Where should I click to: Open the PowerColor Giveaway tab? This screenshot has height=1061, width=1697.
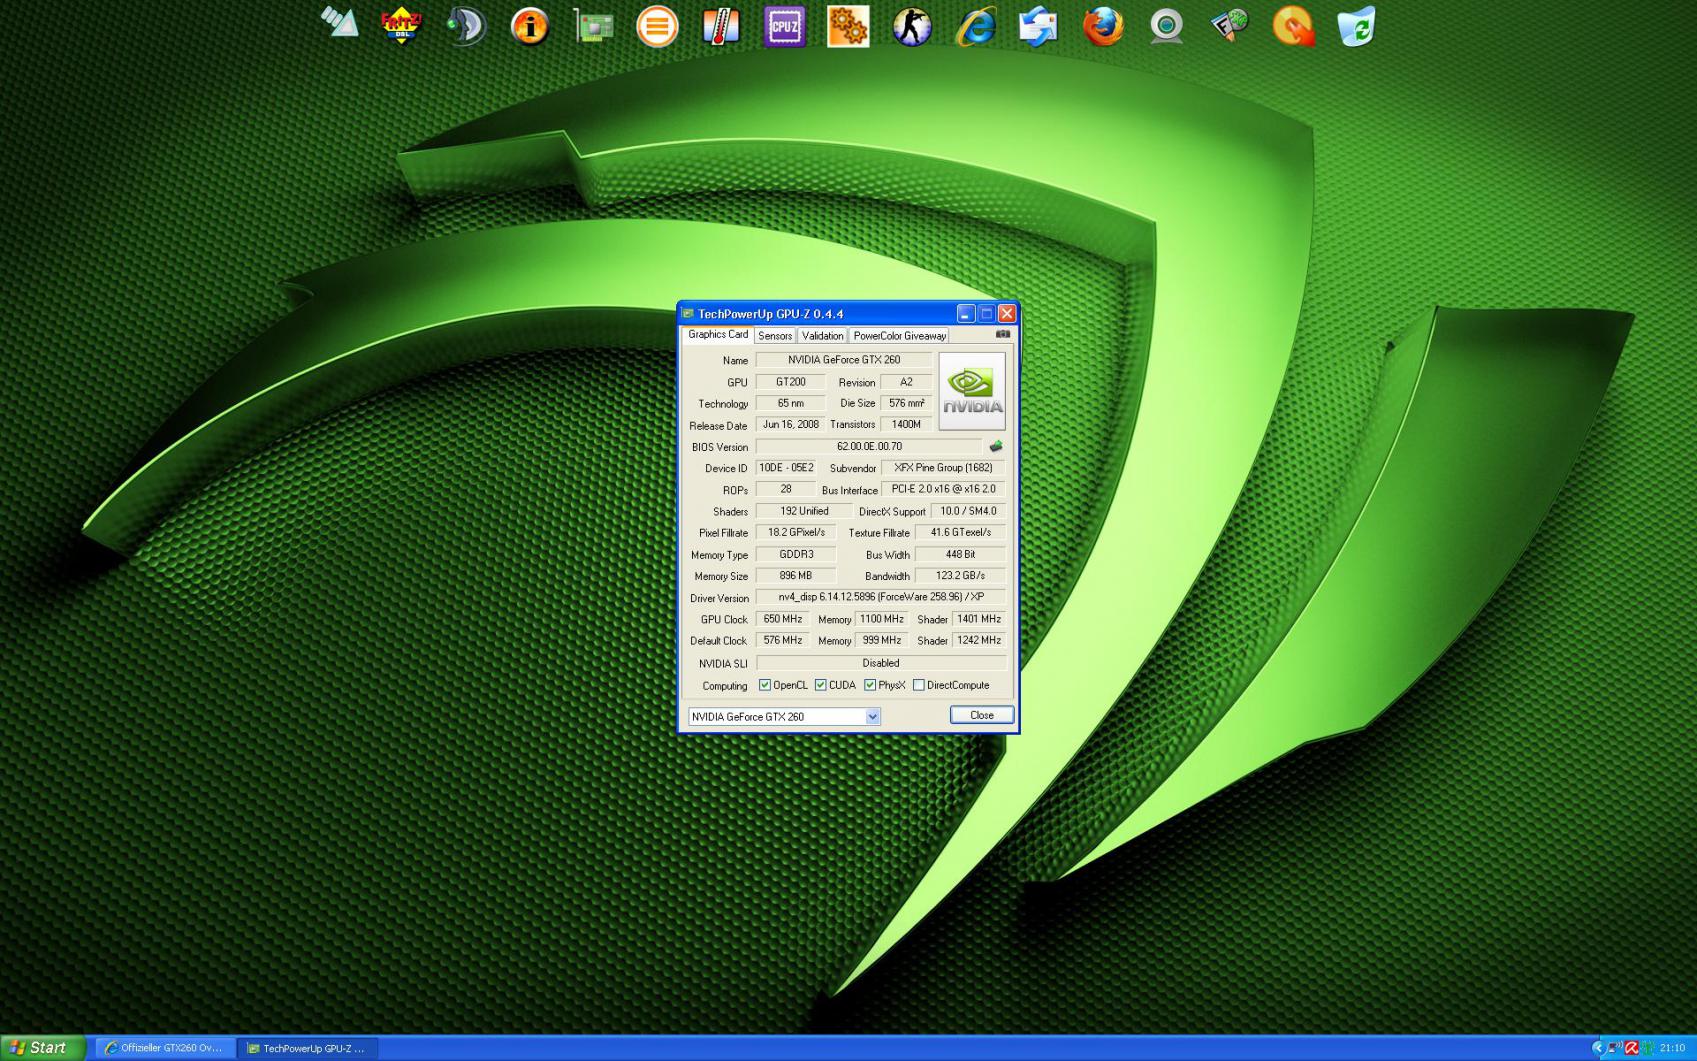click(899, 336)
